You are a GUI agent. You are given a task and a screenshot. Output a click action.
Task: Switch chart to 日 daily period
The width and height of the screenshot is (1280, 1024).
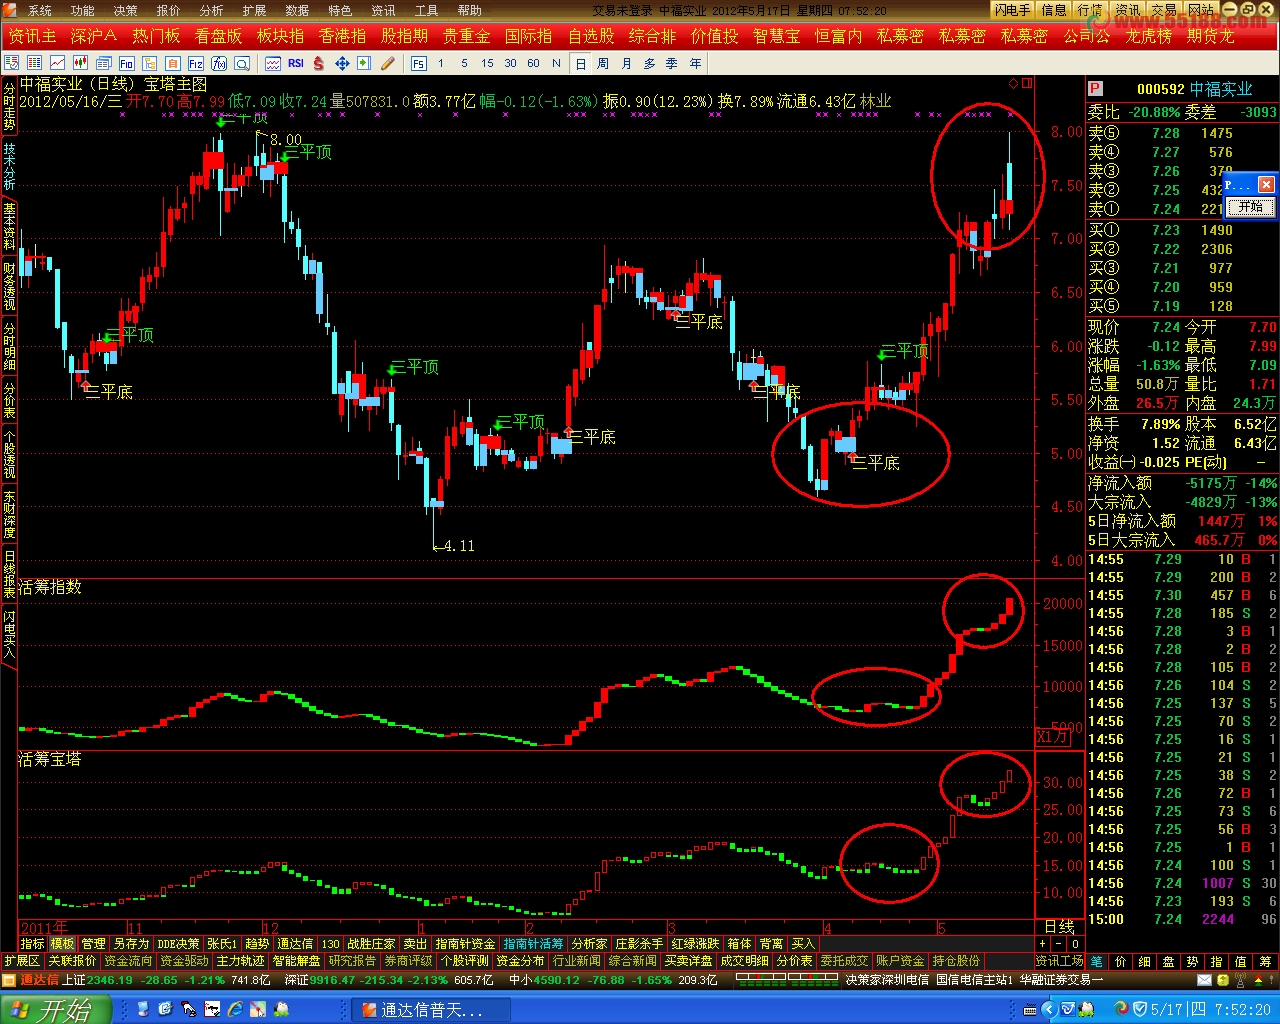(580, 63)
